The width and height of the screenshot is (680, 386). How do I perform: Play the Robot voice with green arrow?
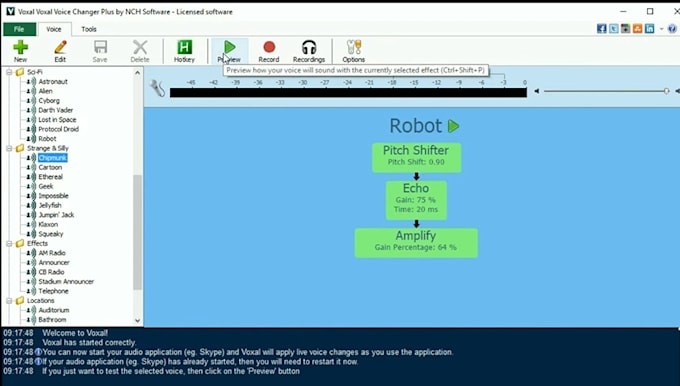pos(454,126)
